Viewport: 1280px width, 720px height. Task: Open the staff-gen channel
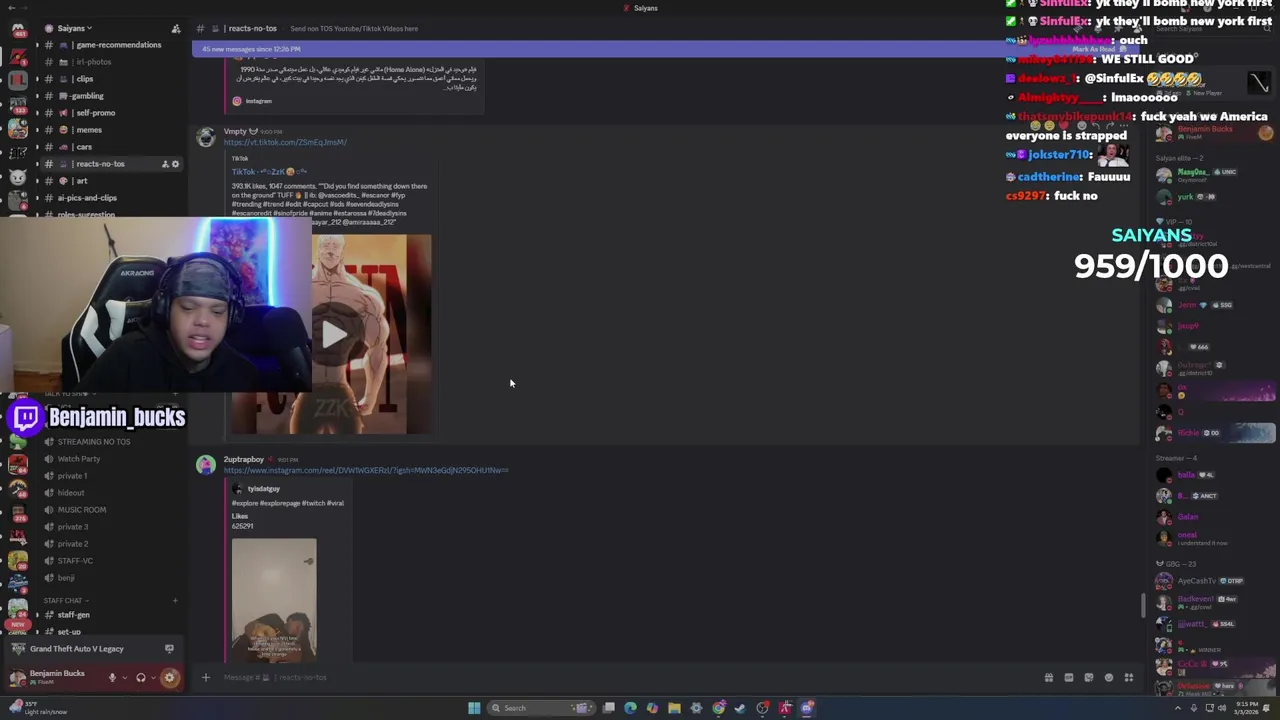[x=73, y=615]
